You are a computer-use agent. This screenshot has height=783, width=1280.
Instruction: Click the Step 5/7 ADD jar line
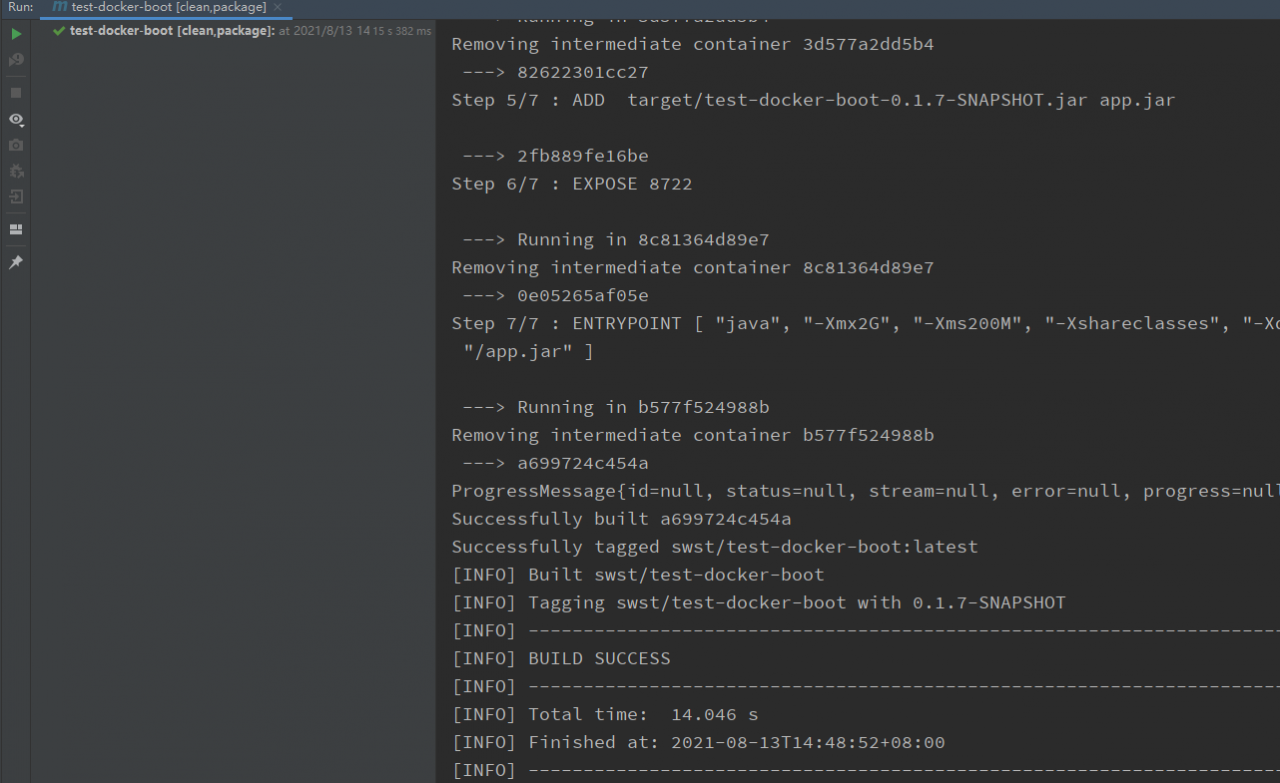[813, 100]
